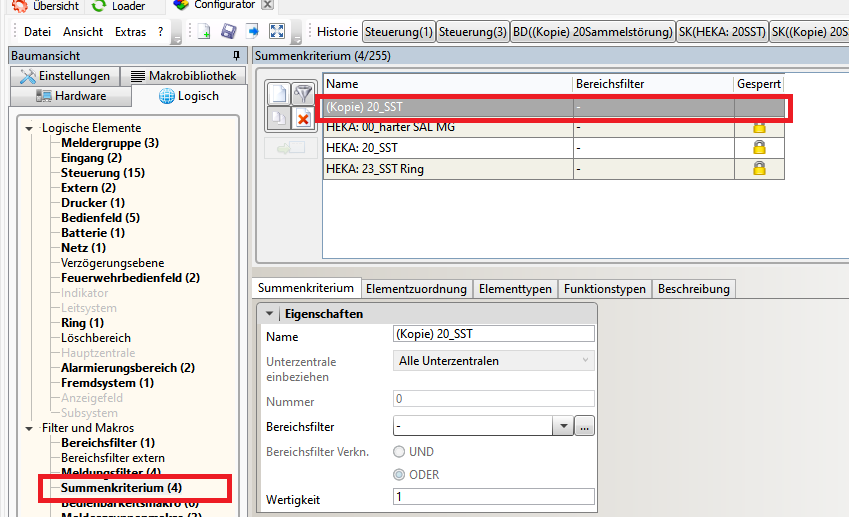Click the Nummer input field
The image size is (849, 517).
(493, 399)
